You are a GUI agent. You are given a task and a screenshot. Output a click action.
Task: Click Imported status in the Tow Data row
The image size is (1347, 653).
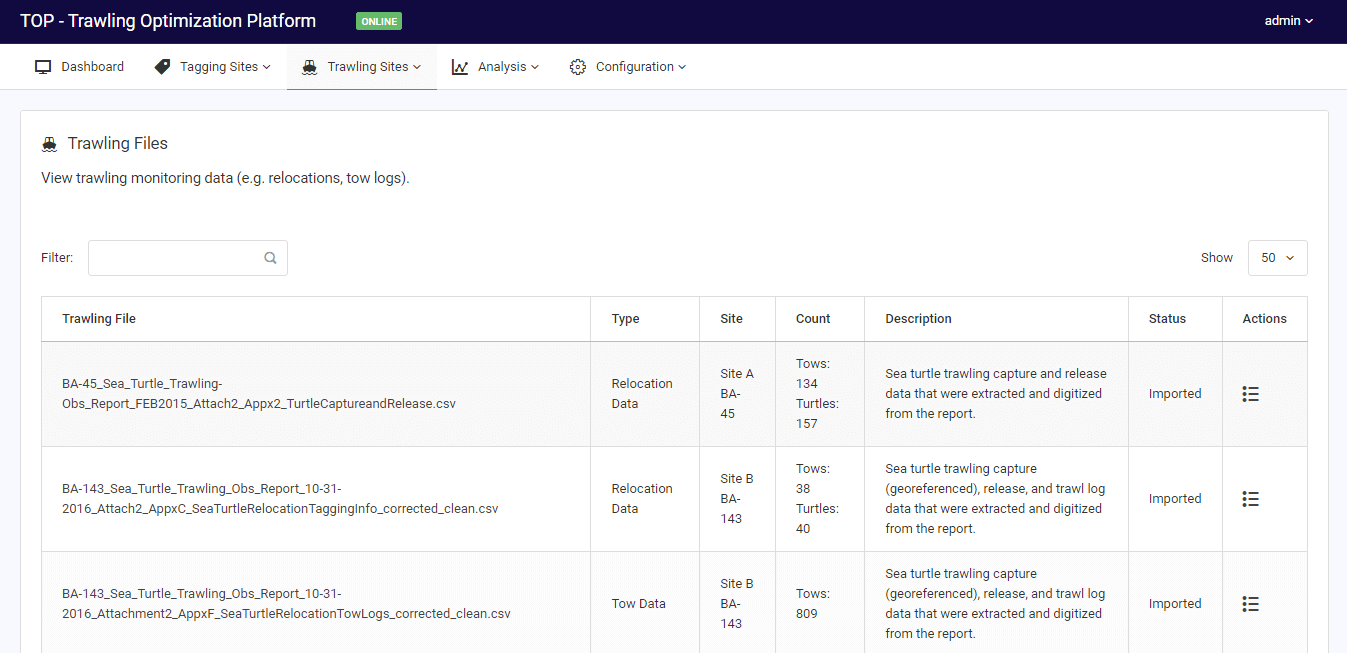pos(1175,604)
